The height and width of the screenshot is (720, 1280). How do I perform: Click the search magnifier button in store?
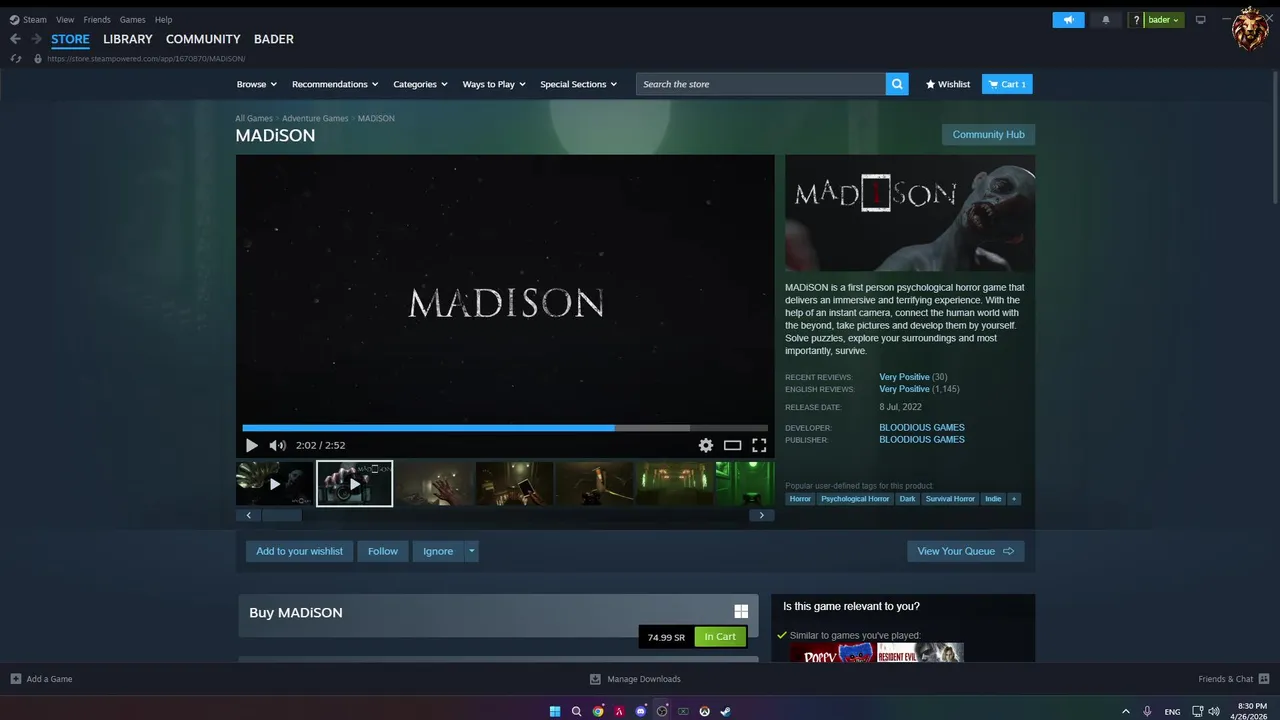(x=897, y=84)
